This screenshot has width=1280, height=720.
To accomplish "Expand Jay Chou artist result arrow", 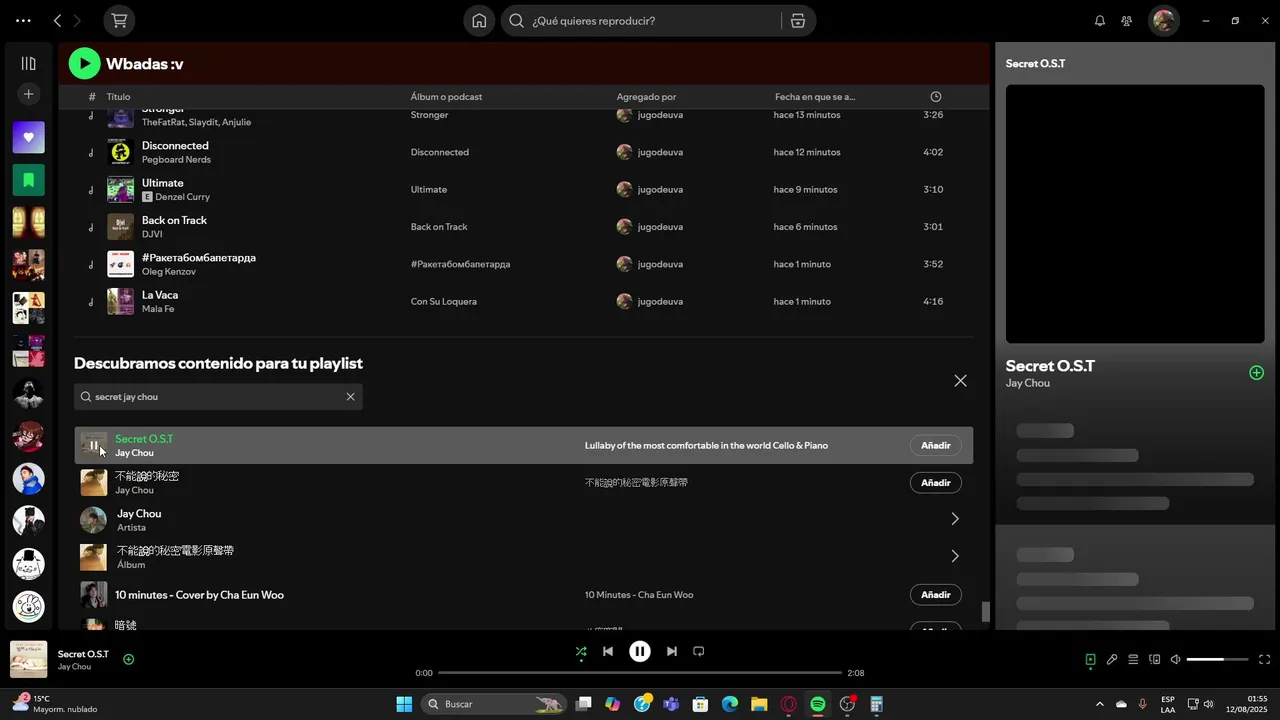I will 954,519.
